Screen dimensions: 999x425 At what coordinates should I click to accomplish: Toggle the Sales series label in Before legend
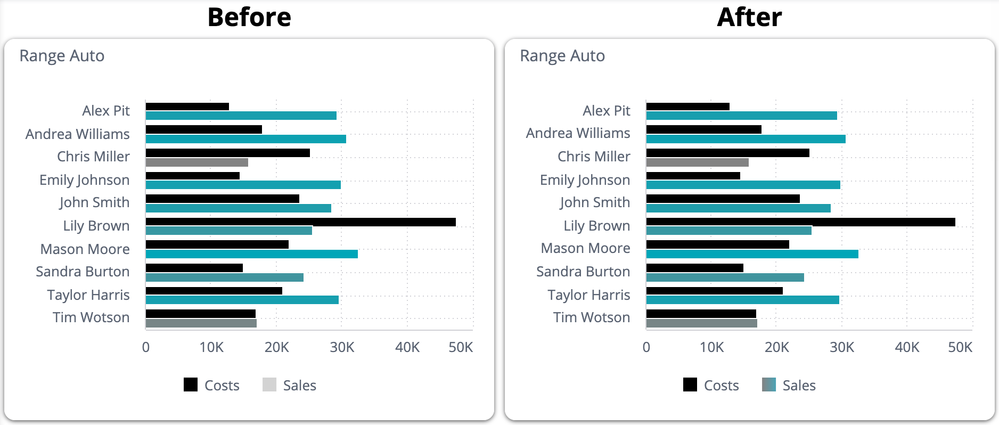(300, 385)
